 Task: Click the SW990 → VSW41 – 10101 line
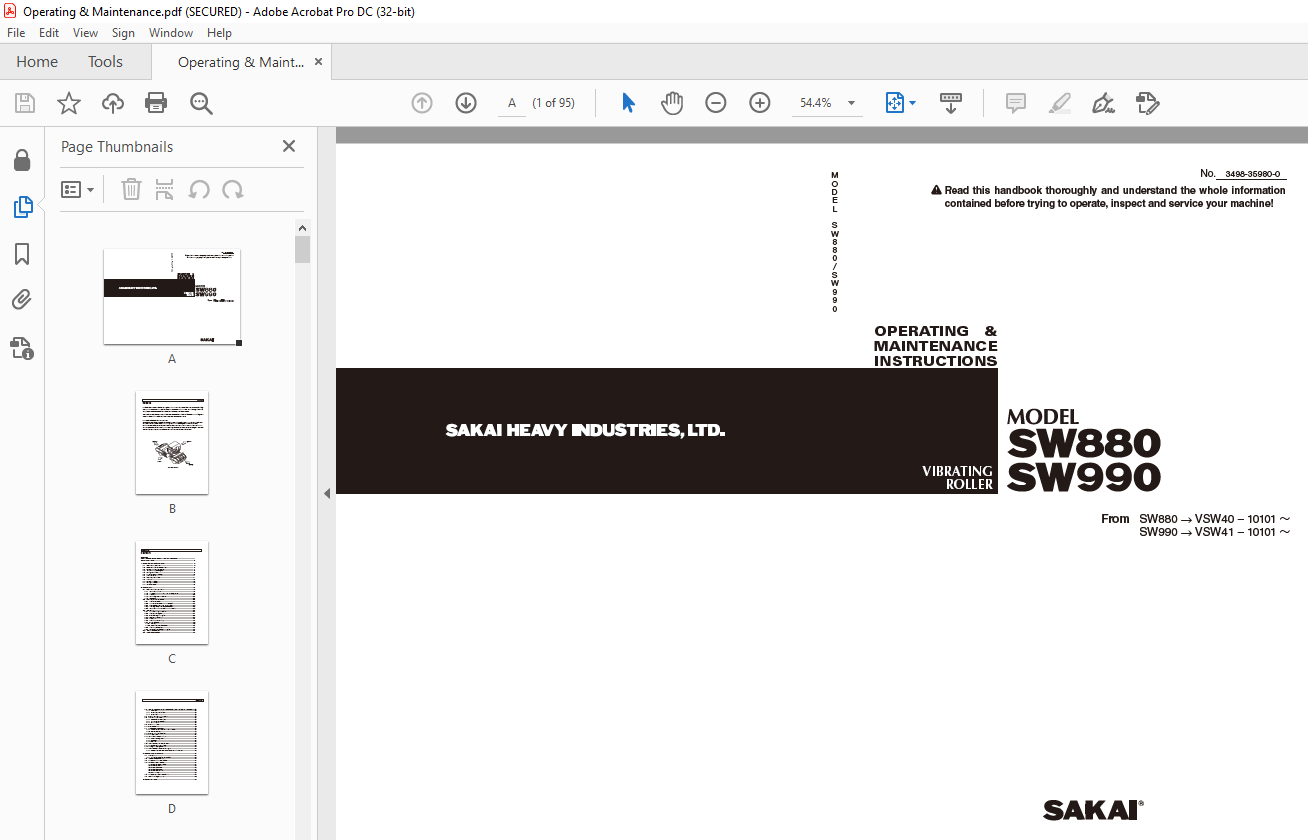1214,532
